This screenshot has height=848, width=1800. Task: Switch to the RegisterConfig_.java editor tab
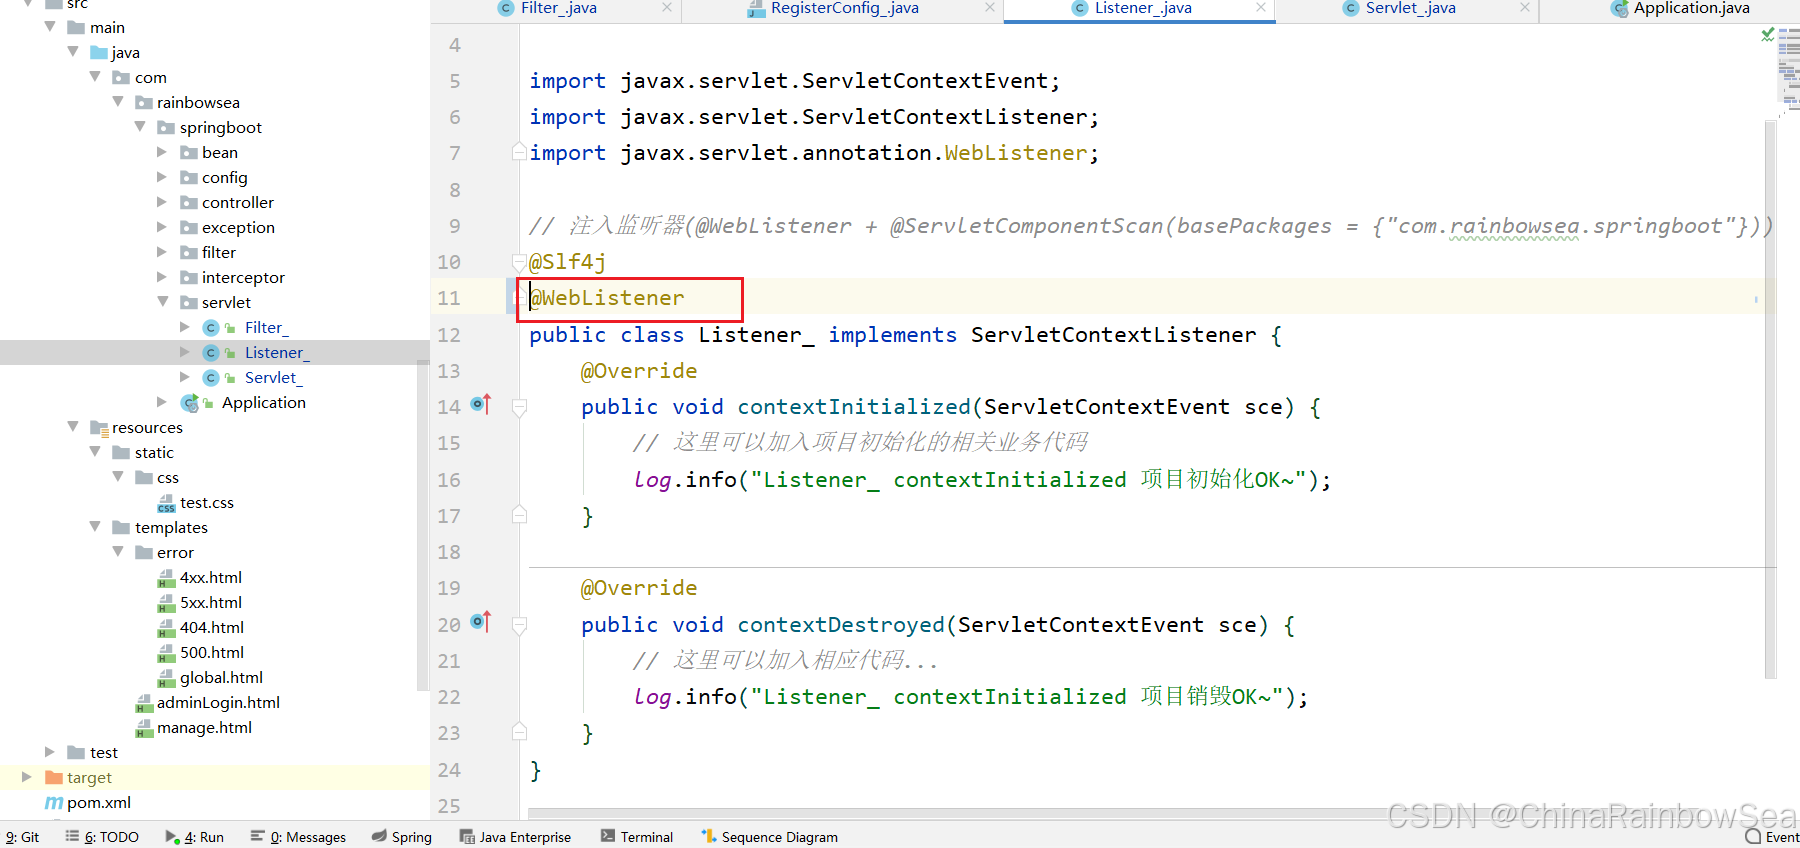pyautogui.click(x=843, y=9)
